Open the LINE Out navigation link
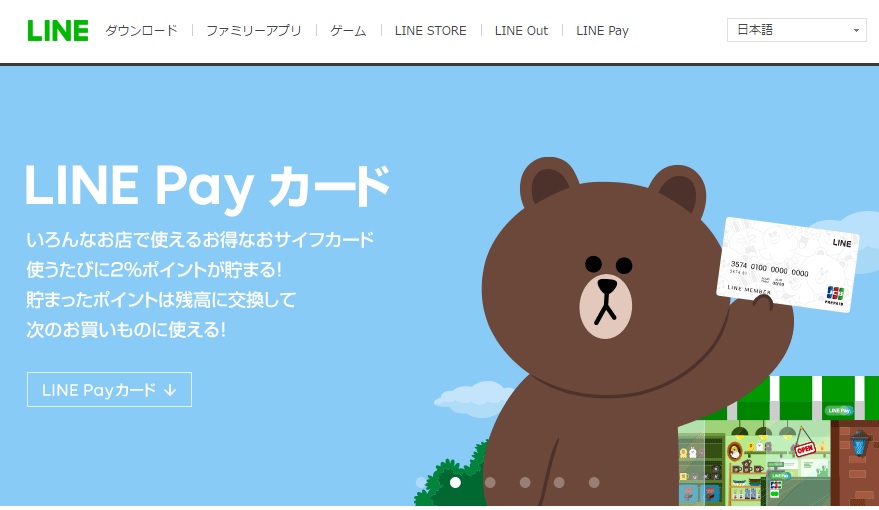Screen dimensions: 879x510 pos(521,31)
